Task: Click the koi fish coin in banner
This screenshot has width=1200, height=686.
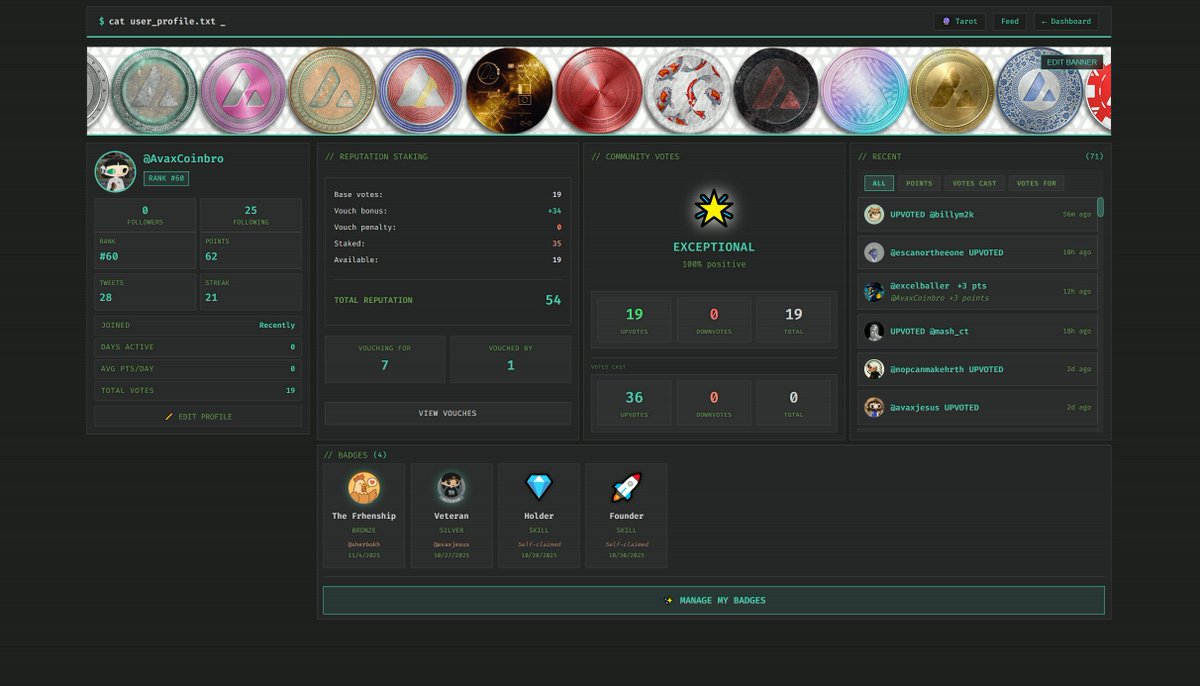Action: 688,91
